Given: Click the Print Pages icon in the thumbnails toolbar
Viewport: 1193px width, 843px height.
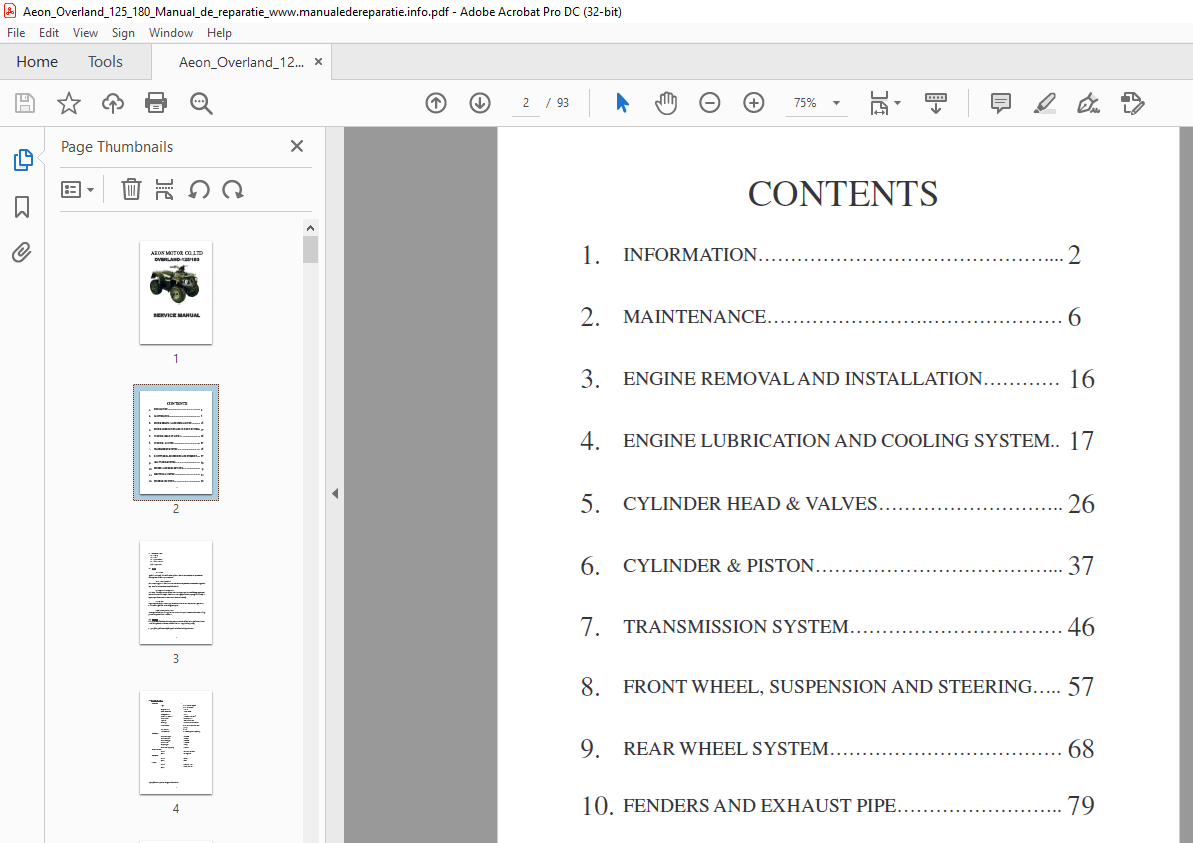Looking at the screenshot, I should point(164,189).
